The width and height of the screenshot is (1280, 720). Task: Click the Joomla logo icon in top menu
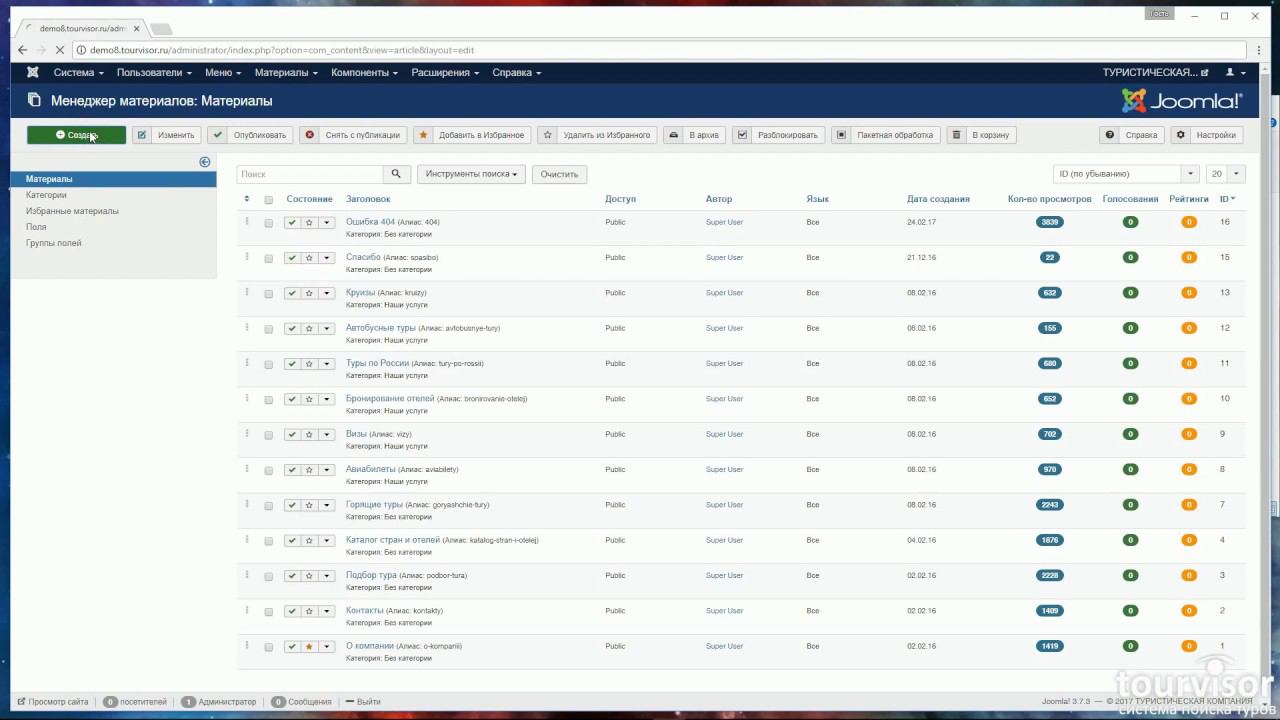(x=33, y=72)
